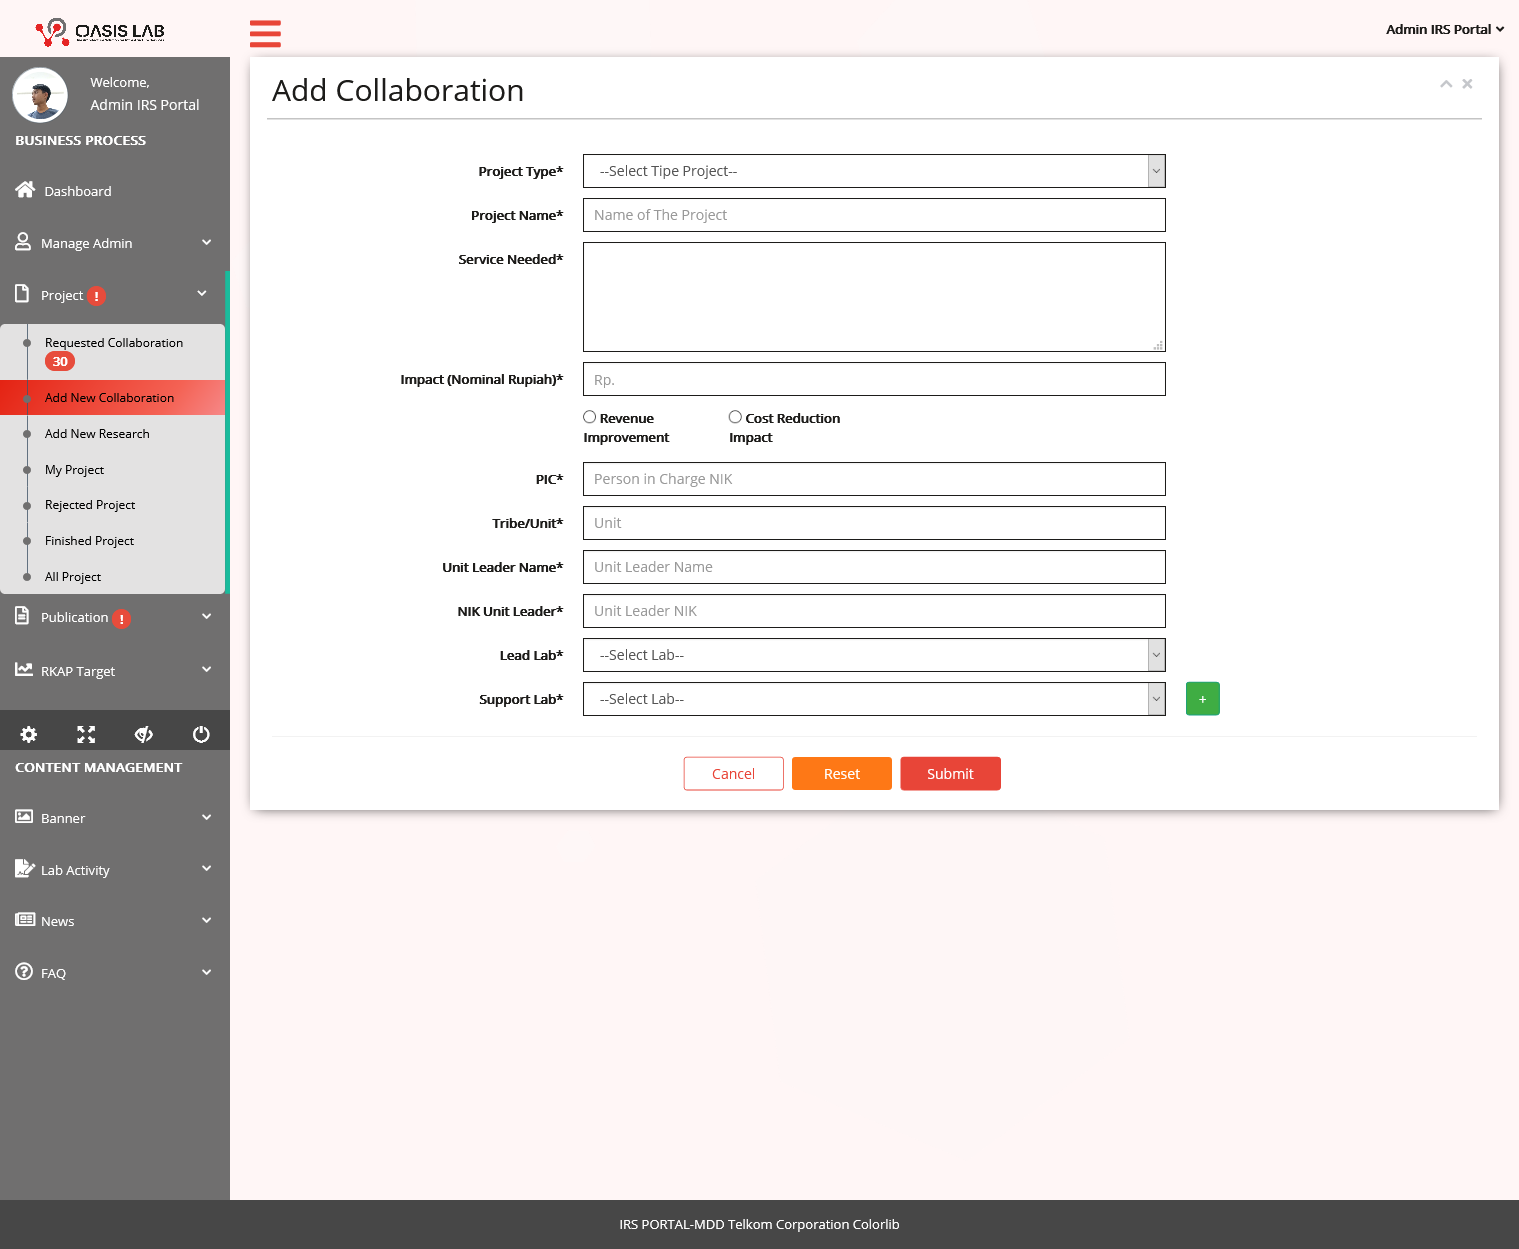Click the 30 count badge
The height and width of the screenshot is (1249, 1519).
[x=60, y=362]
